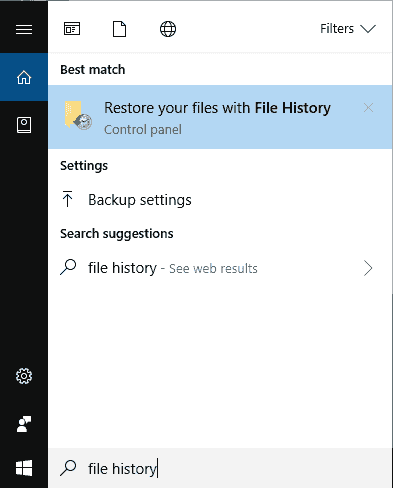The image size is (393, 488).
Task: Dismiss the File History best match result
Action: pos(368,108)
